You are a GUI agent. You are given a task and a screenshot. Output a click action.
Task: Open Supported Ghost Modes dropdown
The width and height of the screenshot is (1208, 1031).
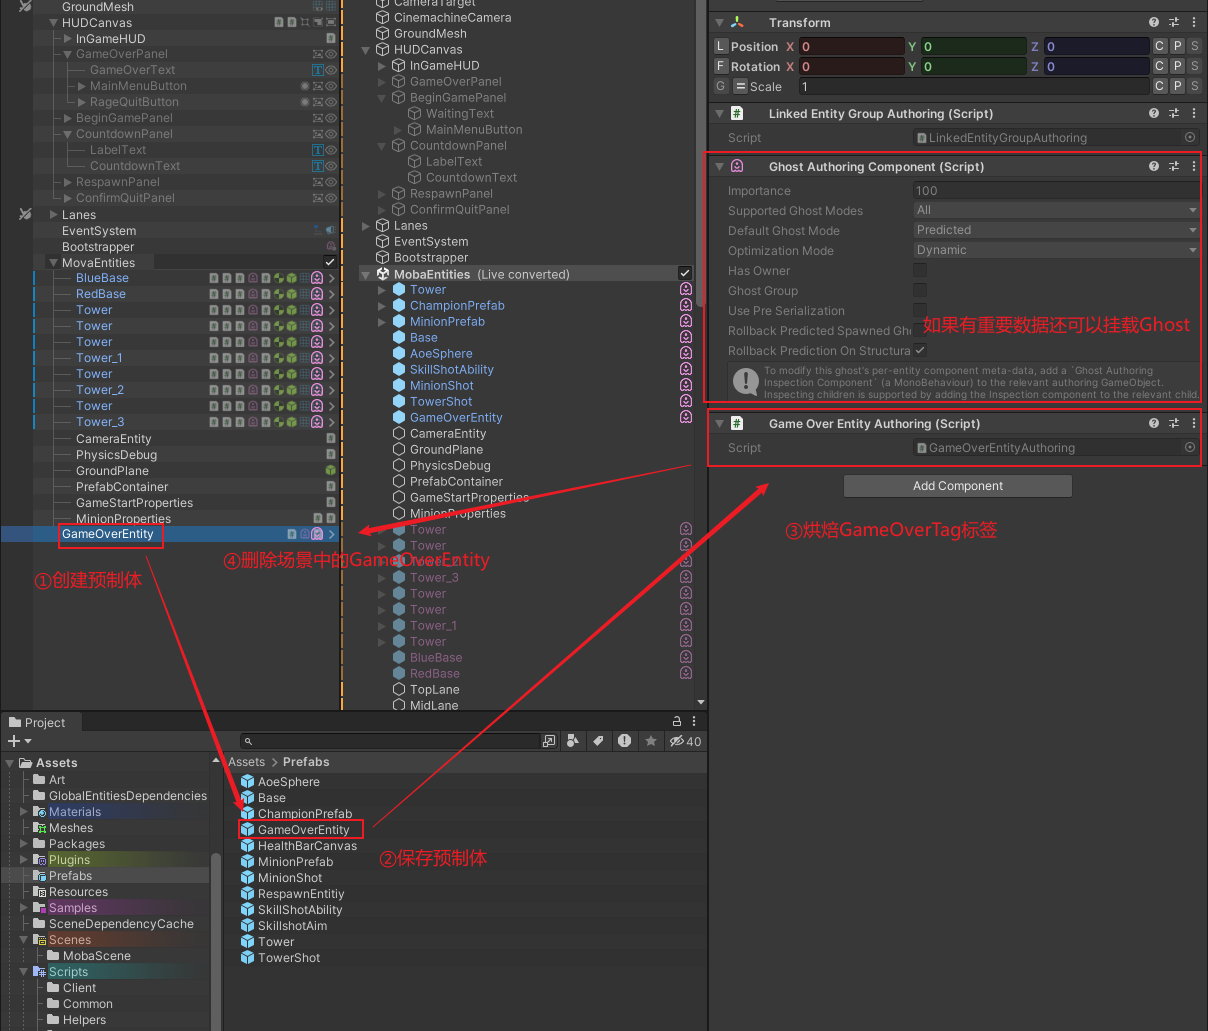pyautogui.click(x=1056, y=210)
